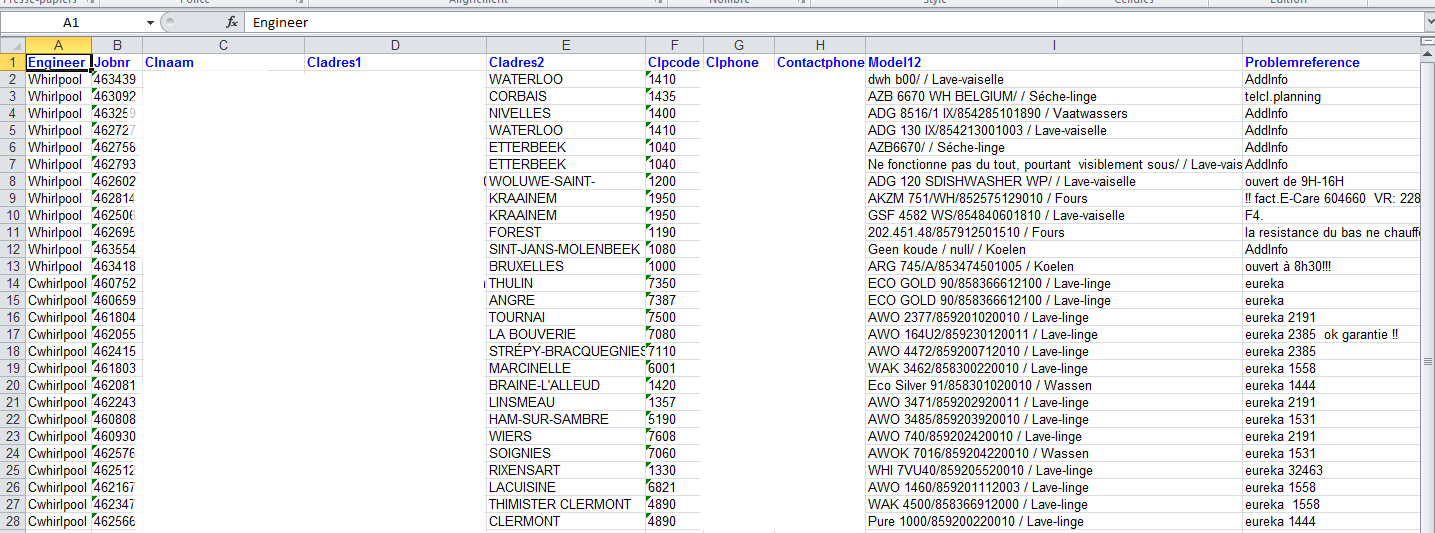Select the row 28 header
This screenshot has width=1435, height=533.
click(x=12, y=521)
